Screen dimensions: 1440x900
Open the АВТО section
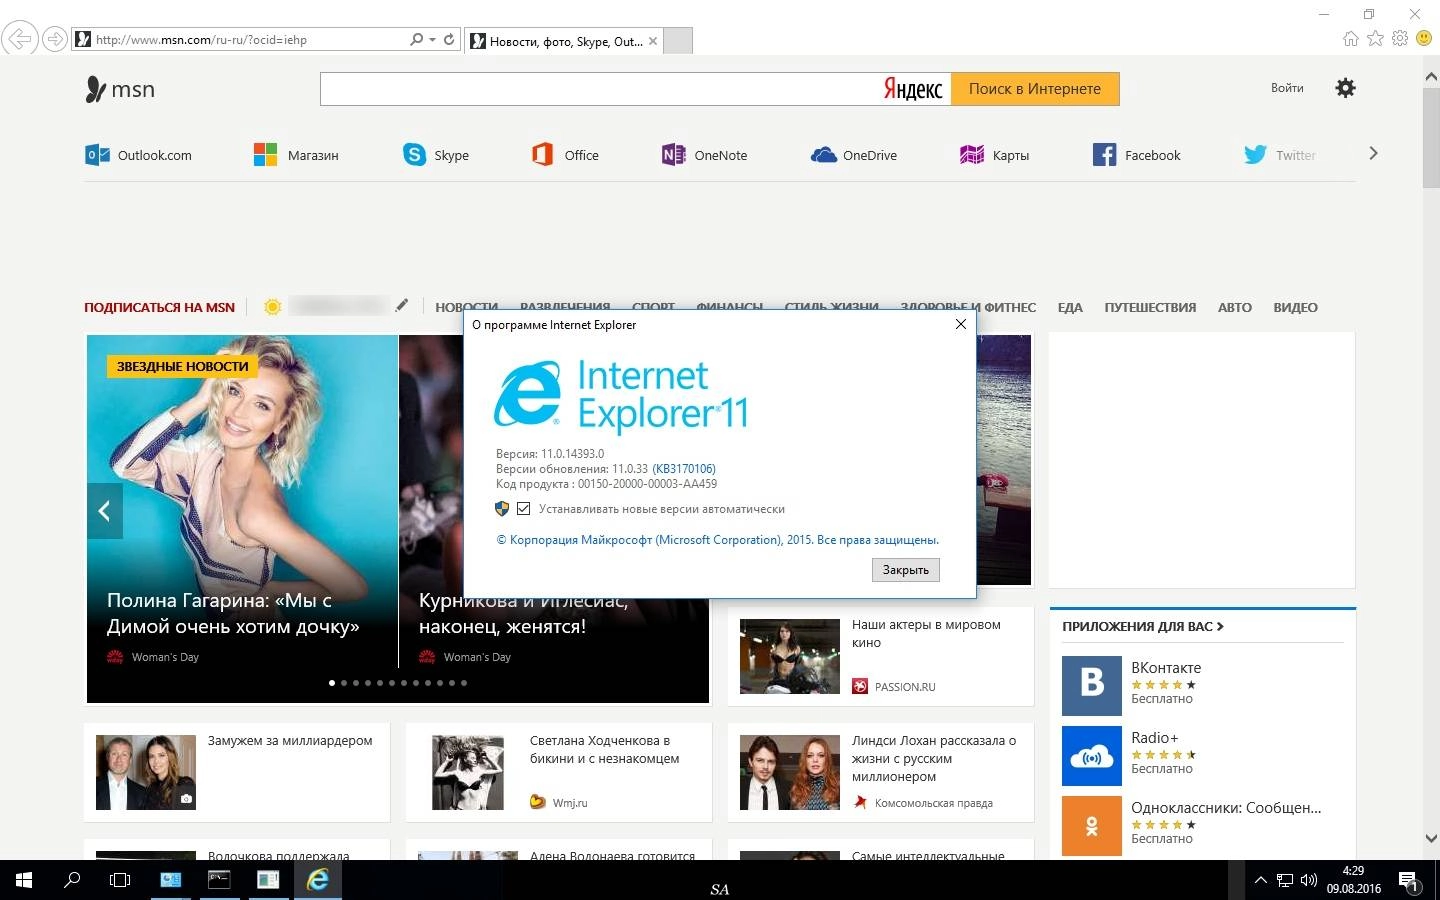(x=1235, y=307)
